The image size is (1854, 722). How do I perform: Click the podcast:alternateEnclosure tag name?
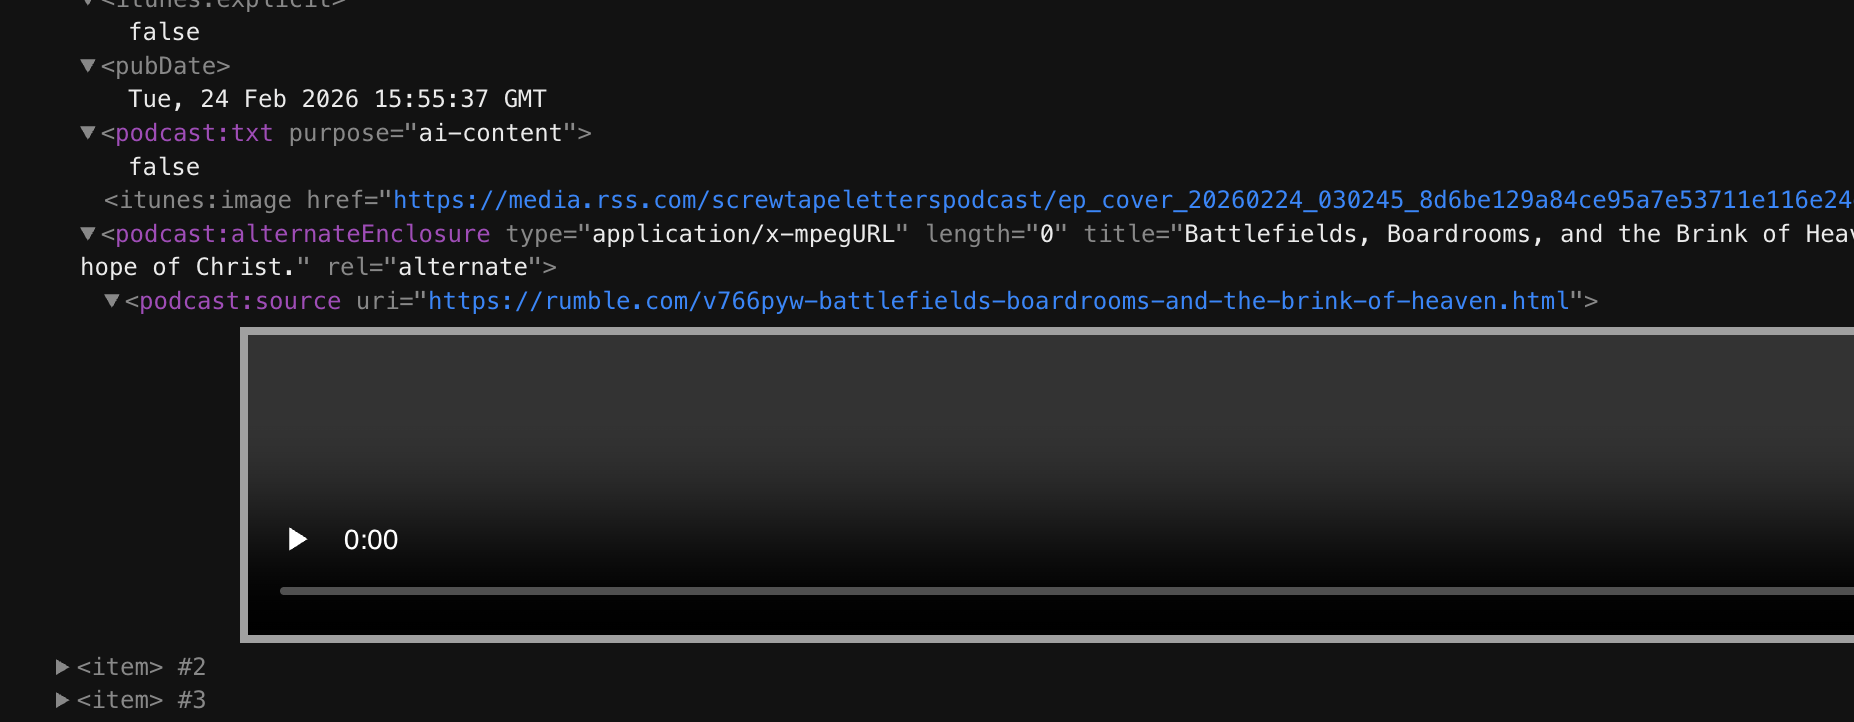pyautogui.click(x=303, y=234)
